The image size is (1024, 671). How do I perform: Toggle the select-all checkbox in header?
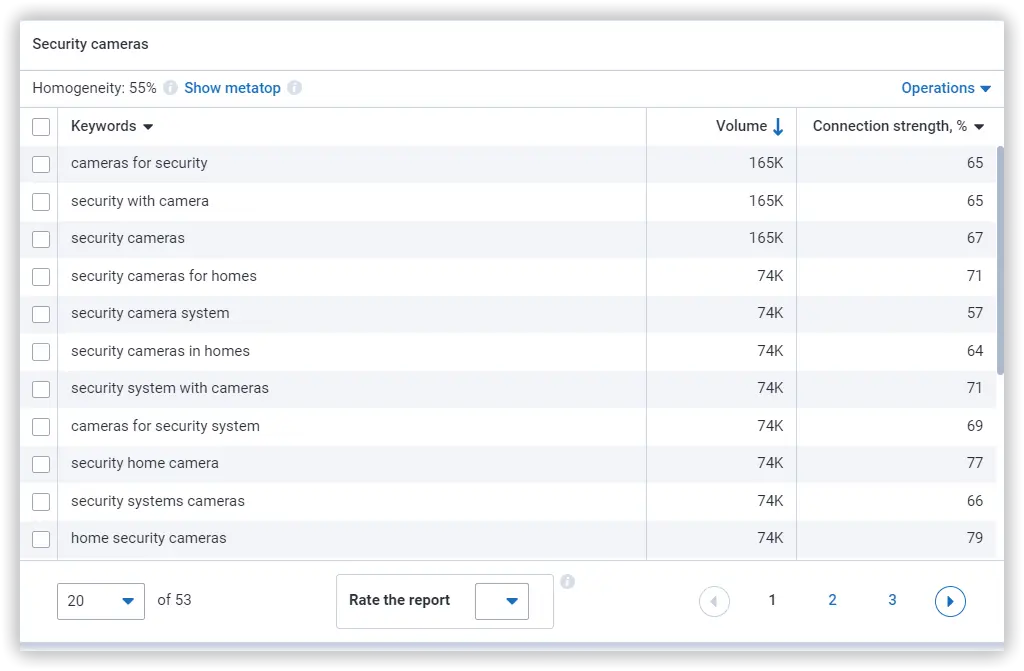[41, 127]
